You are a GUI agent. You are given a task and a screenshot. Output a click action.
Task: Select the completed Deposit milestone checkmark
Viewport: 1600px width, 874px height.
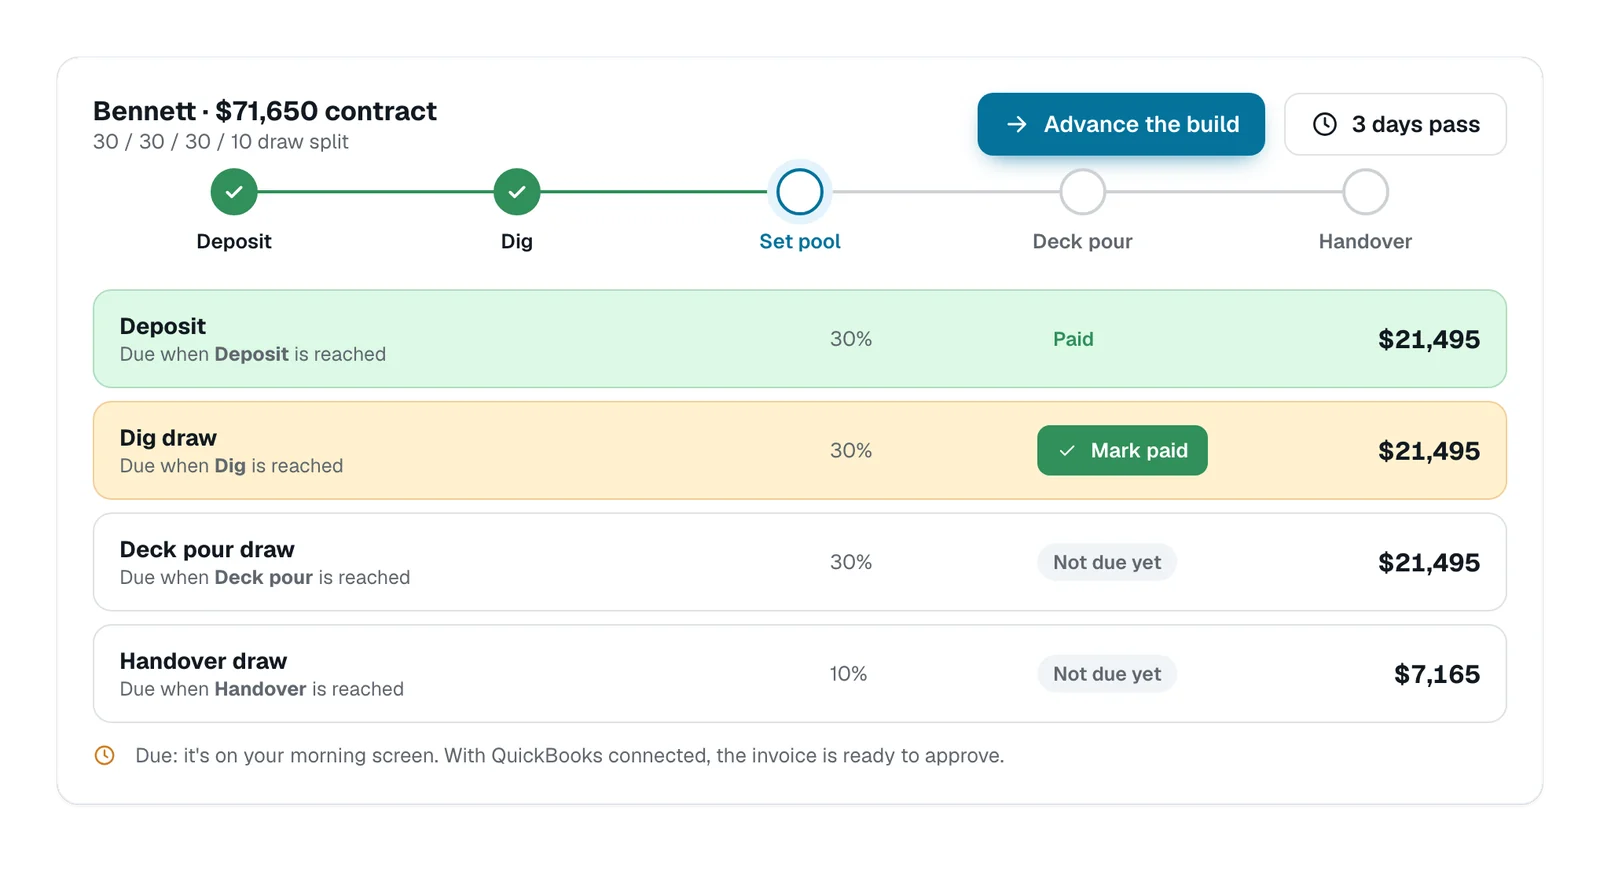[x=234, y=192]
